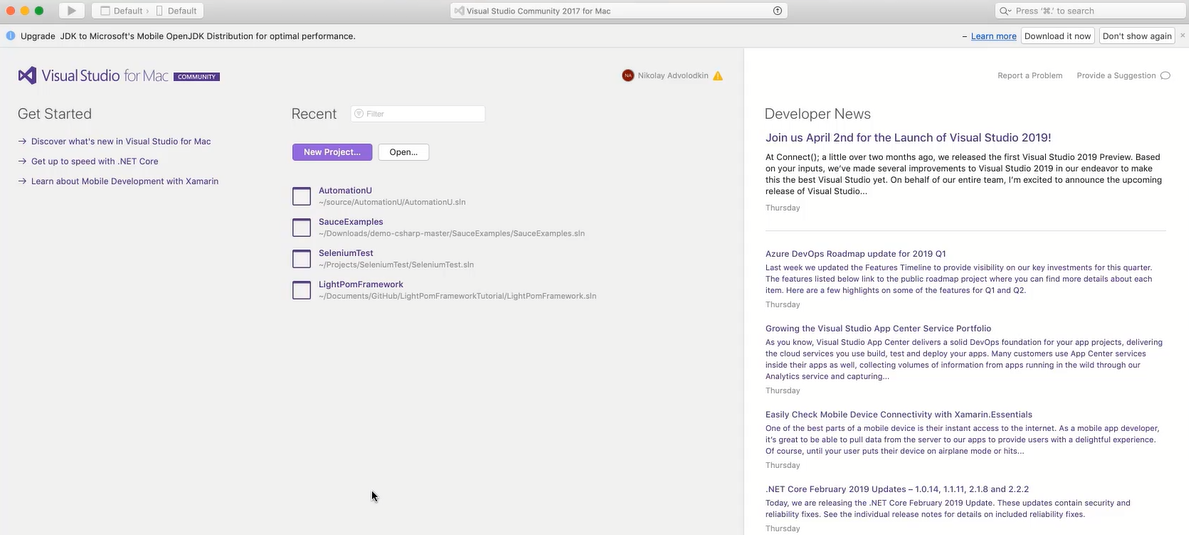
Task: Focus the global search field
Action: coord(1089,11)
